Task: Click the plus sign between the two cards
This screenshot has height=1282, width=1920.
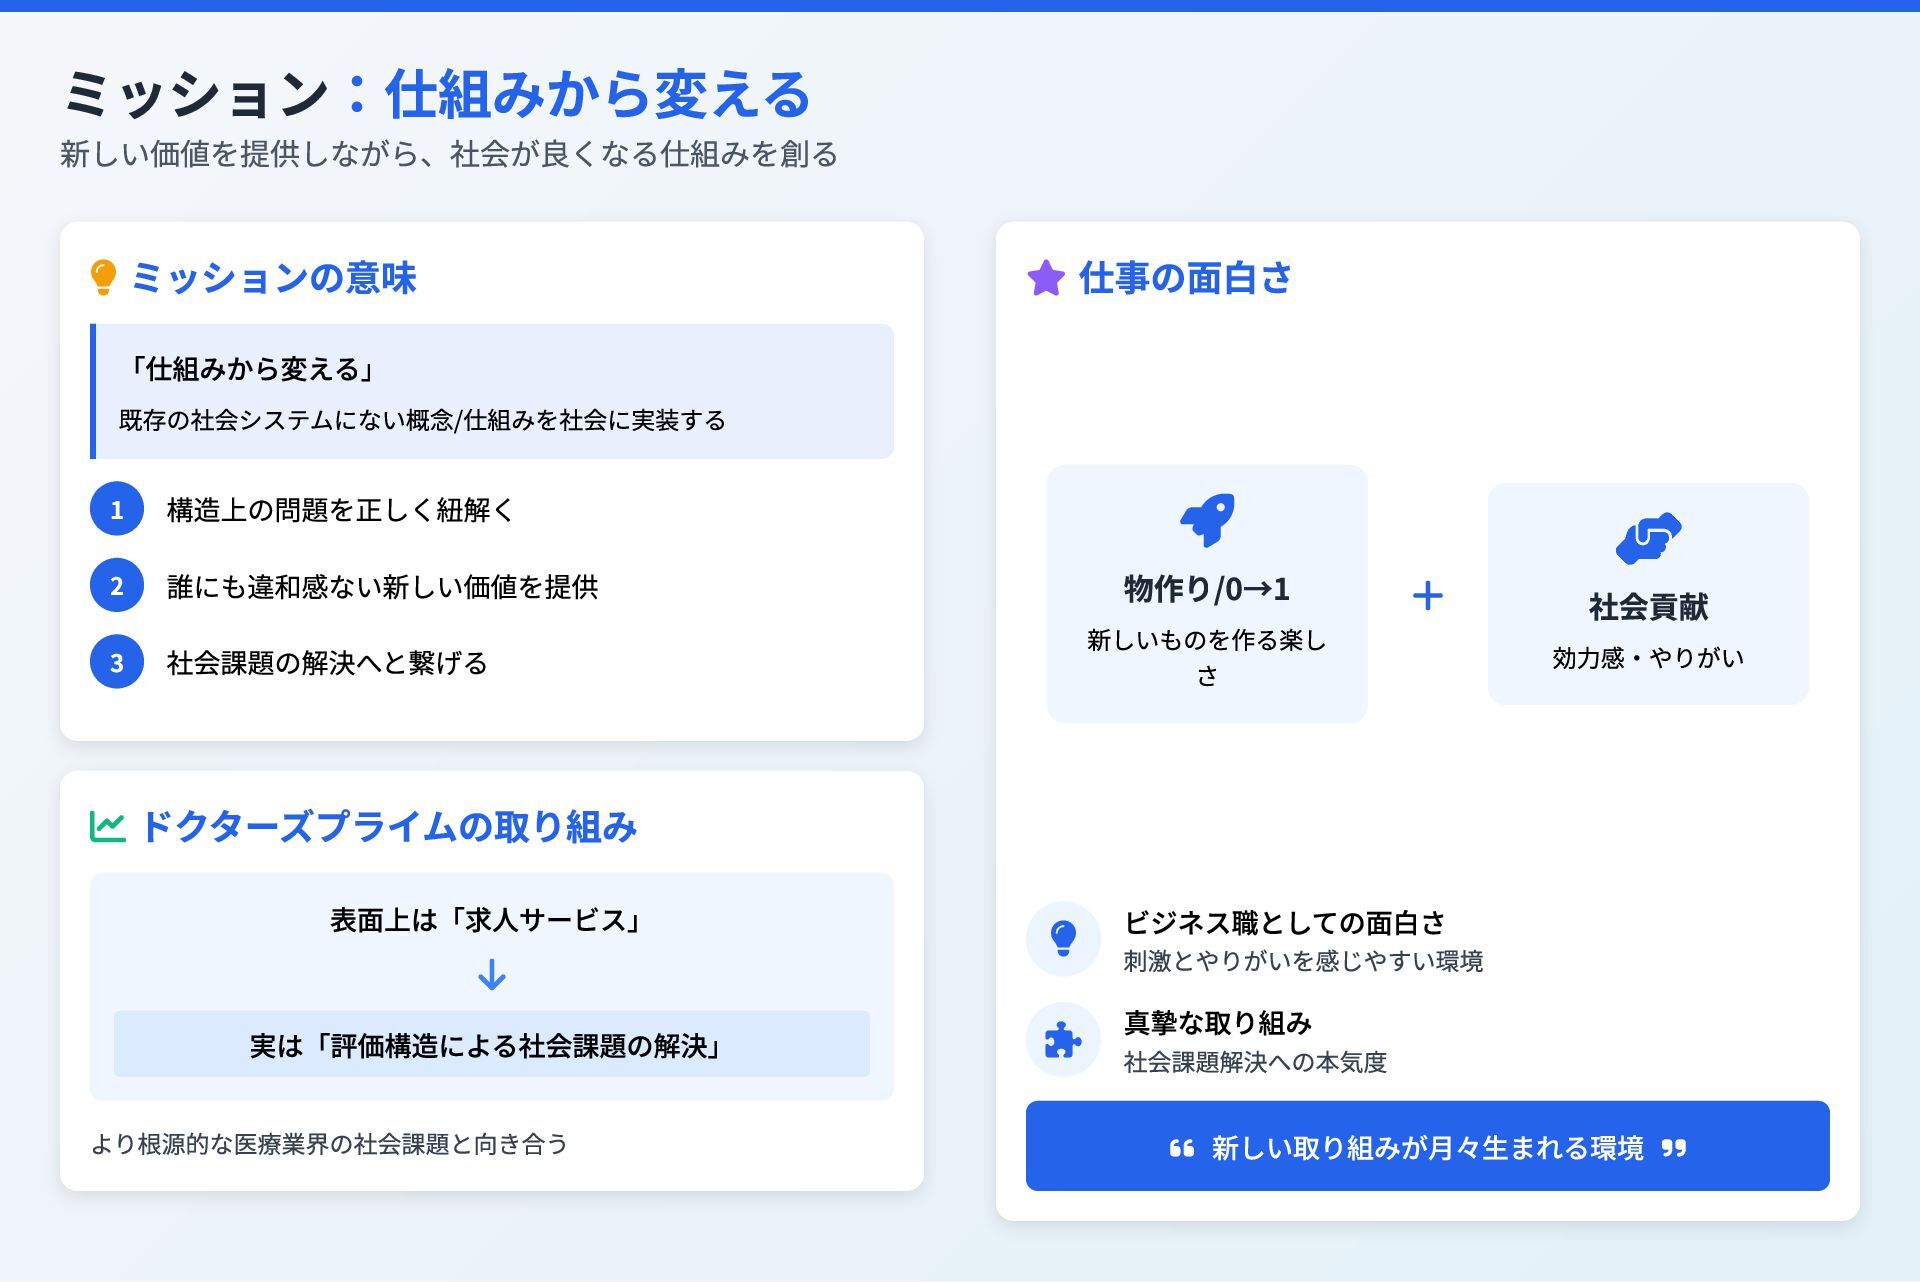Action: click(1427, 596)
